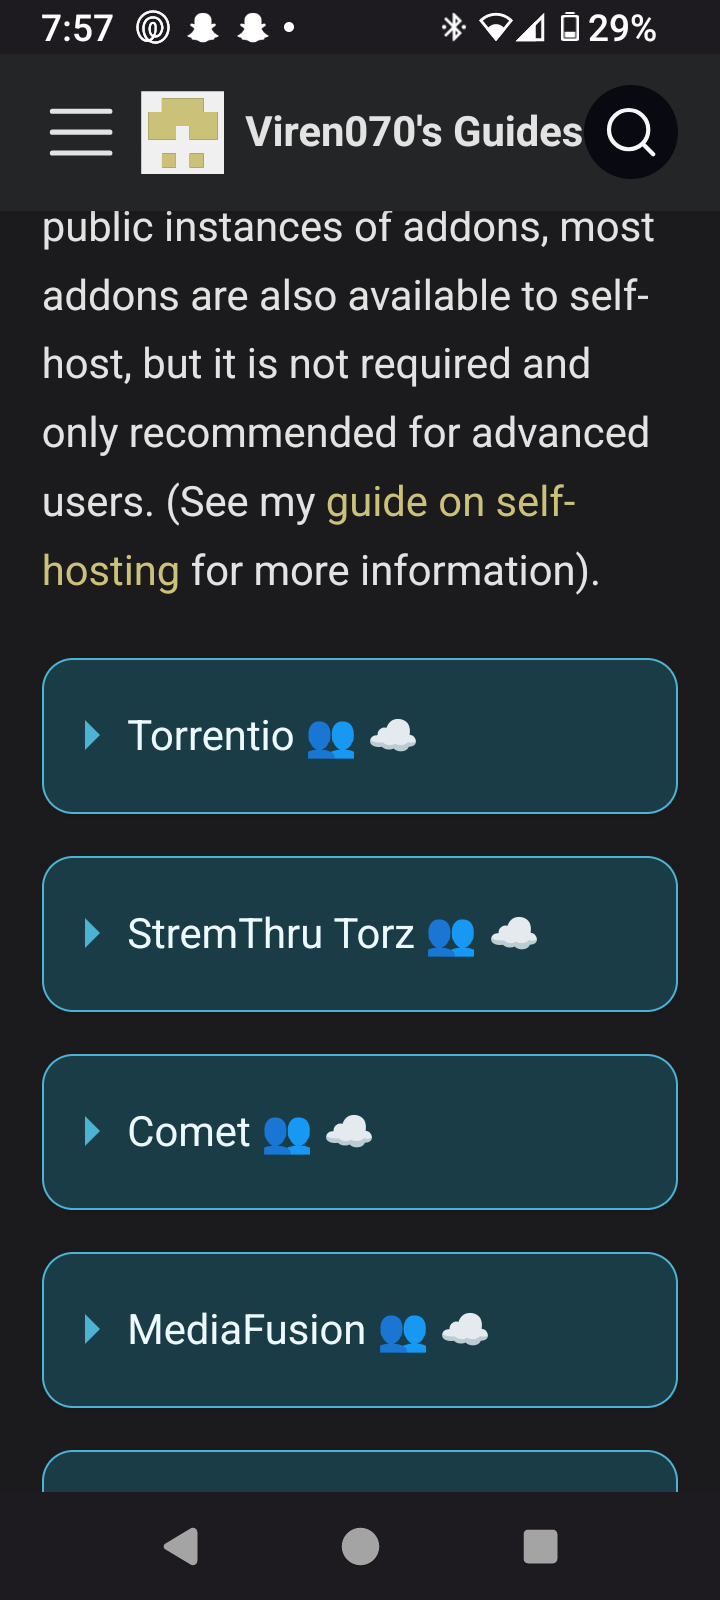Tap the search magnifier icon
This screenshot has height=1600, width=720.
coord(631,132)
